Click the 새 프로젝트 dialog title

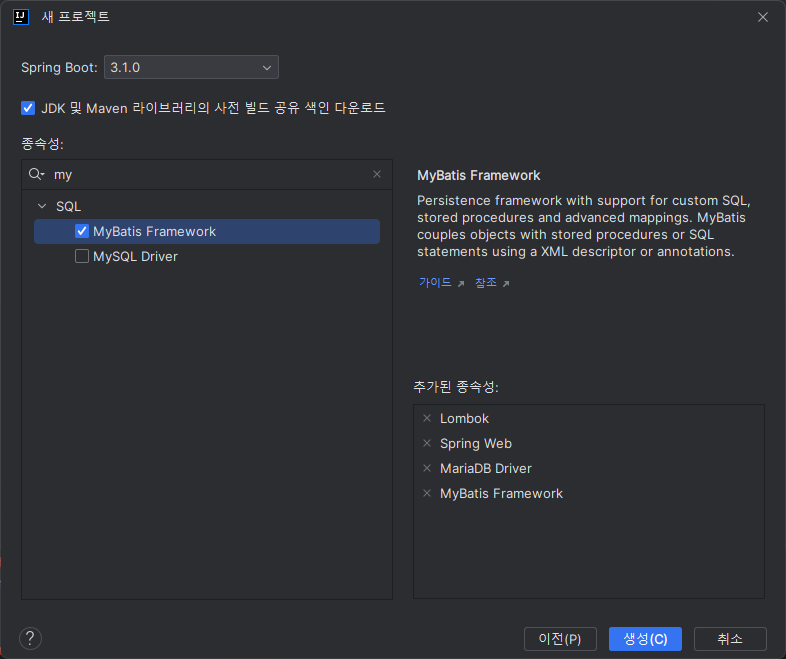click(x=76, y=17)
